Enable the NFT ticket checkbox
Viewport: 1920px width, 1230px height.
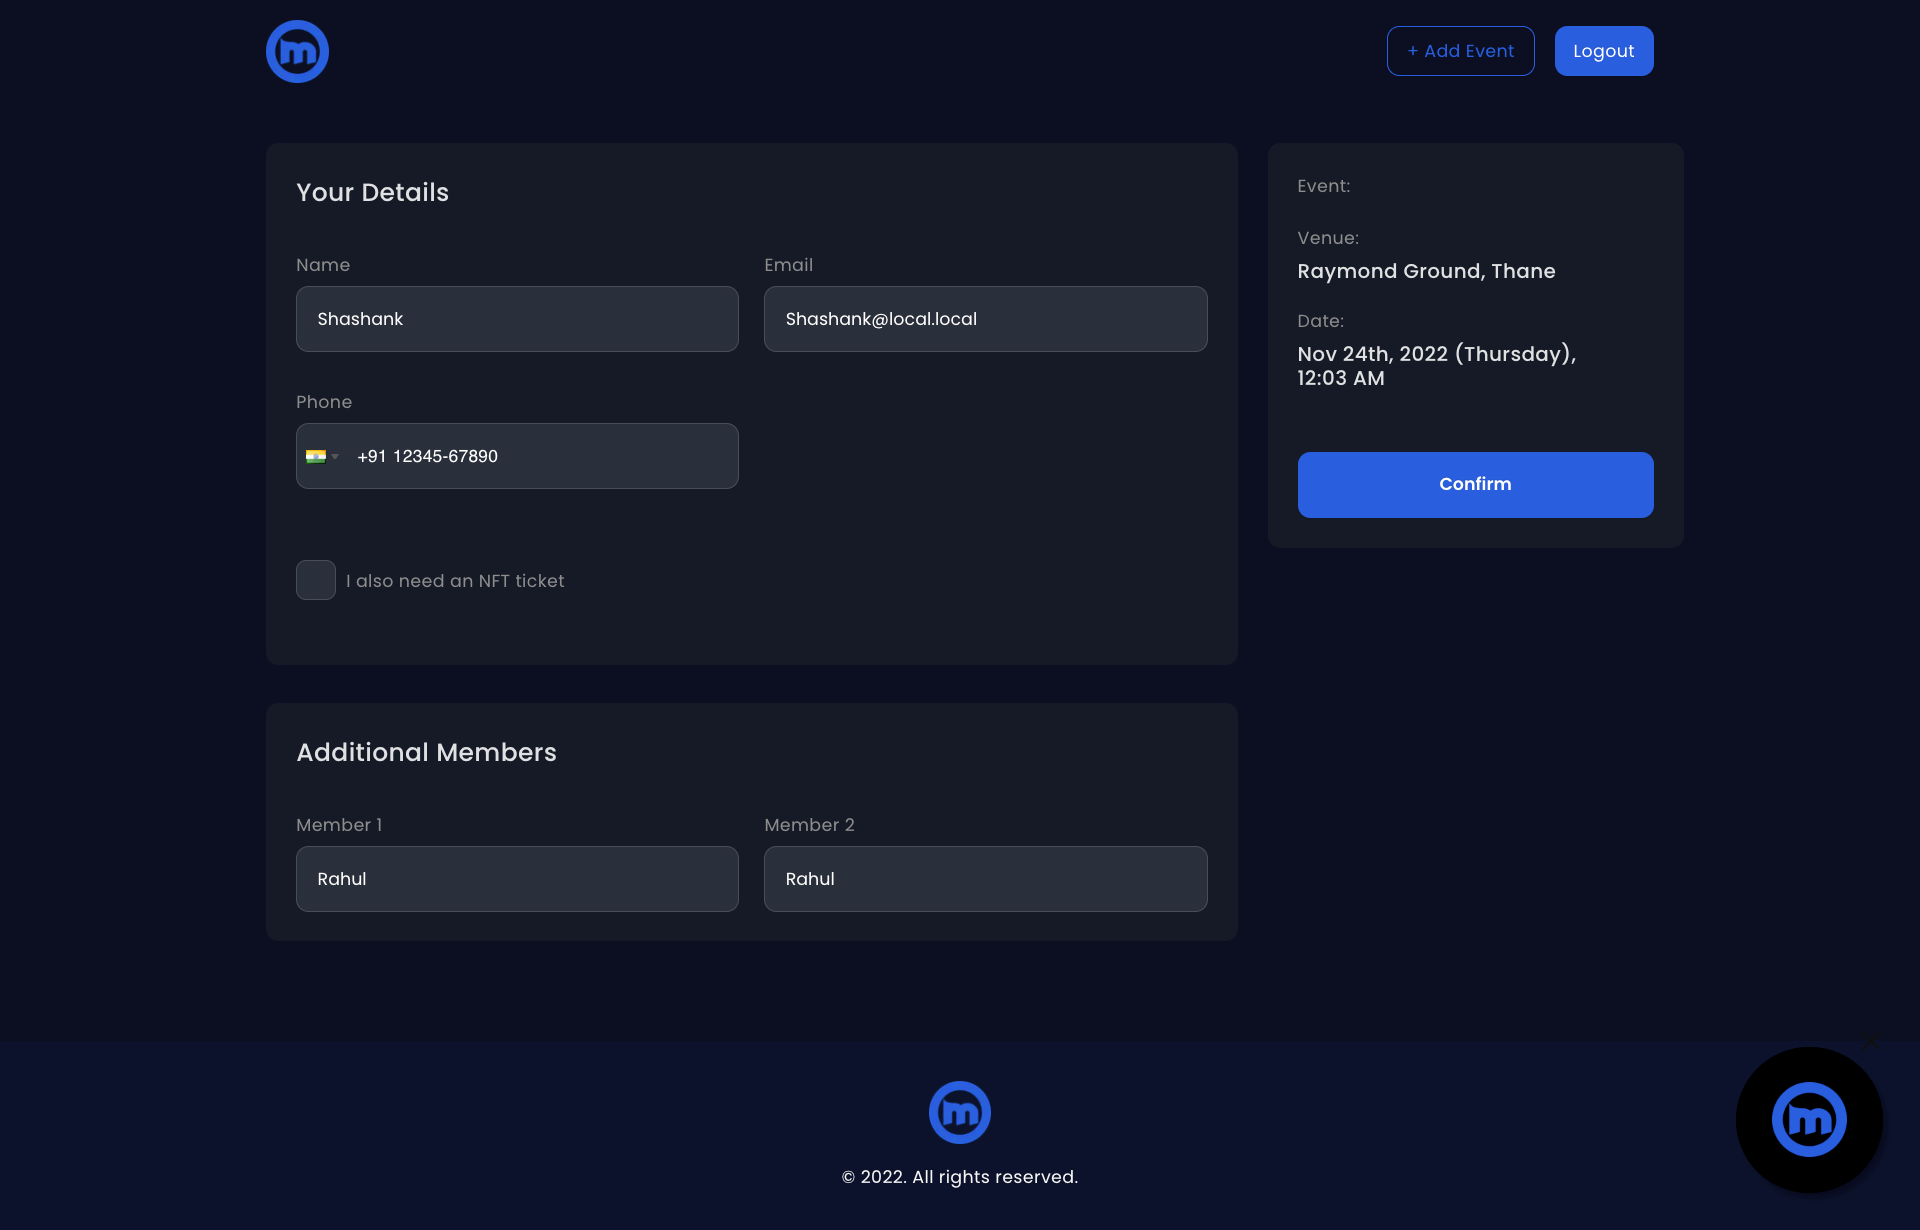(x=316, y=580)
